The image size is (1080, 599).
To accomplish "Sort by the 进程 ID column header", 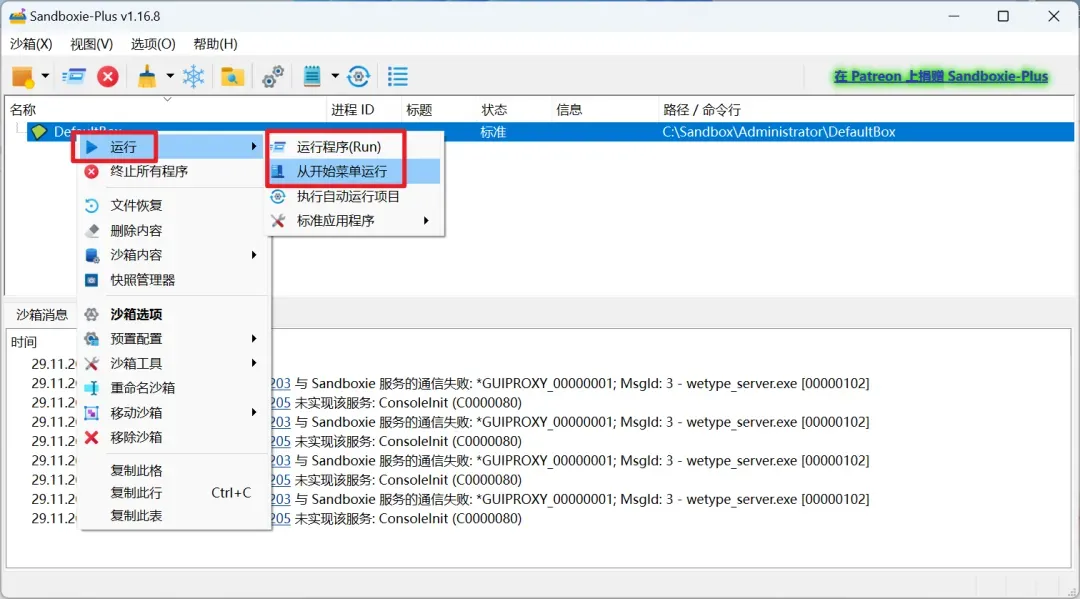I will (363, 110).
